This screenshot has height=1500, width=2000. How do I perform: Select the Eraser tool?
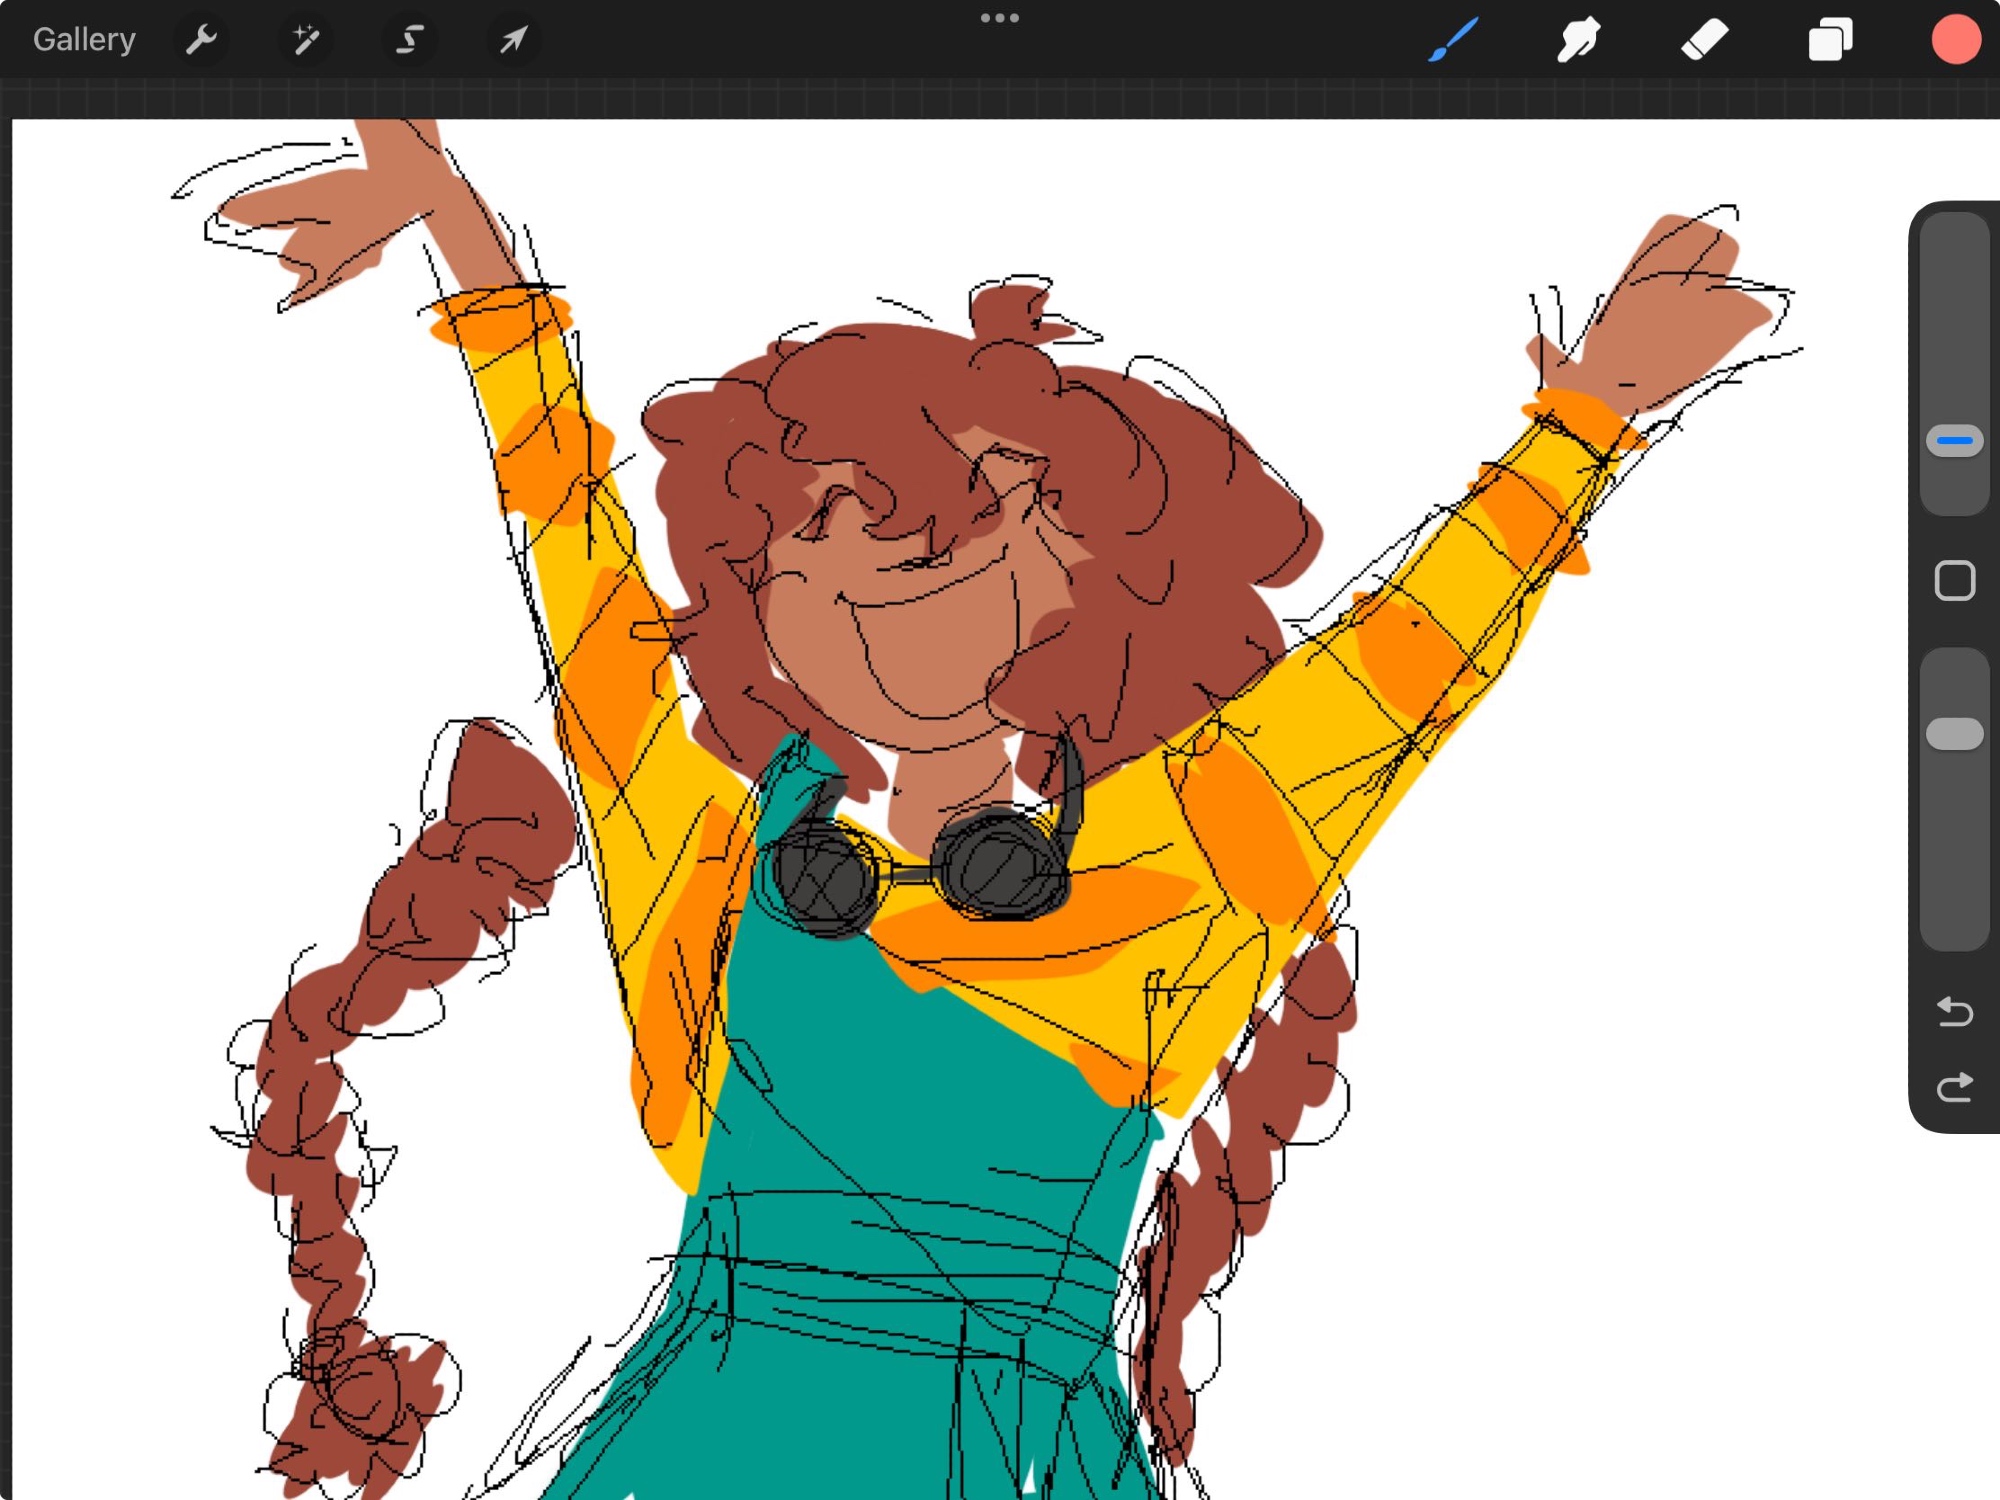point(1704,40)
